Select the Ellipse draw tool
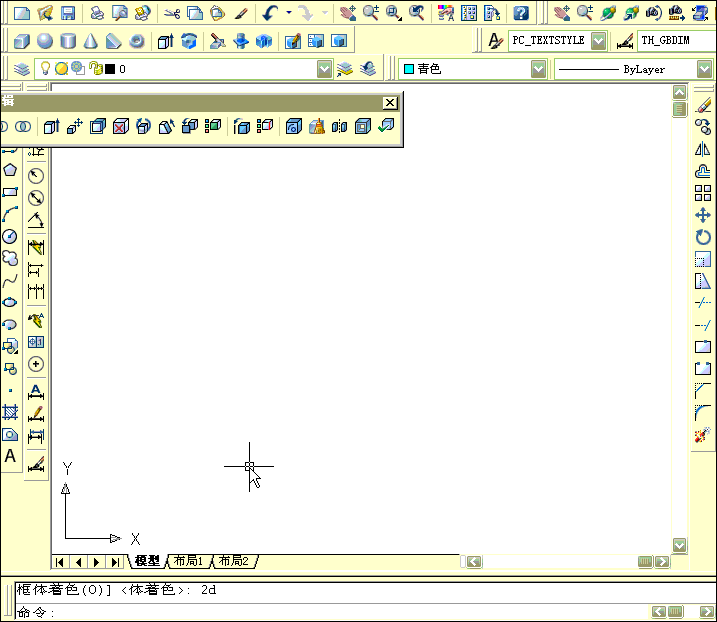The width and height of the screenshot is (717, 622). pyautogui.click(x=10, y=302)
